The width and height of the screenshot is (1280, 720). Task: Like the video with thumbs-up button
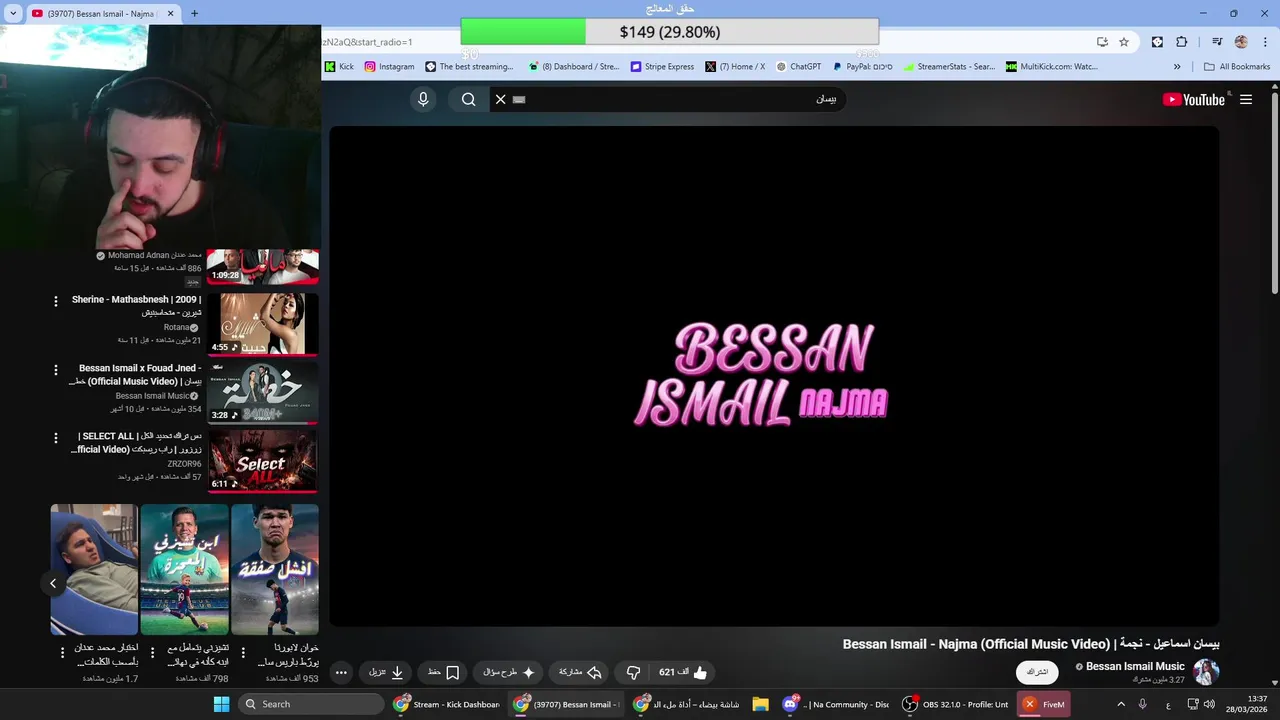click(x=684, y=673)
